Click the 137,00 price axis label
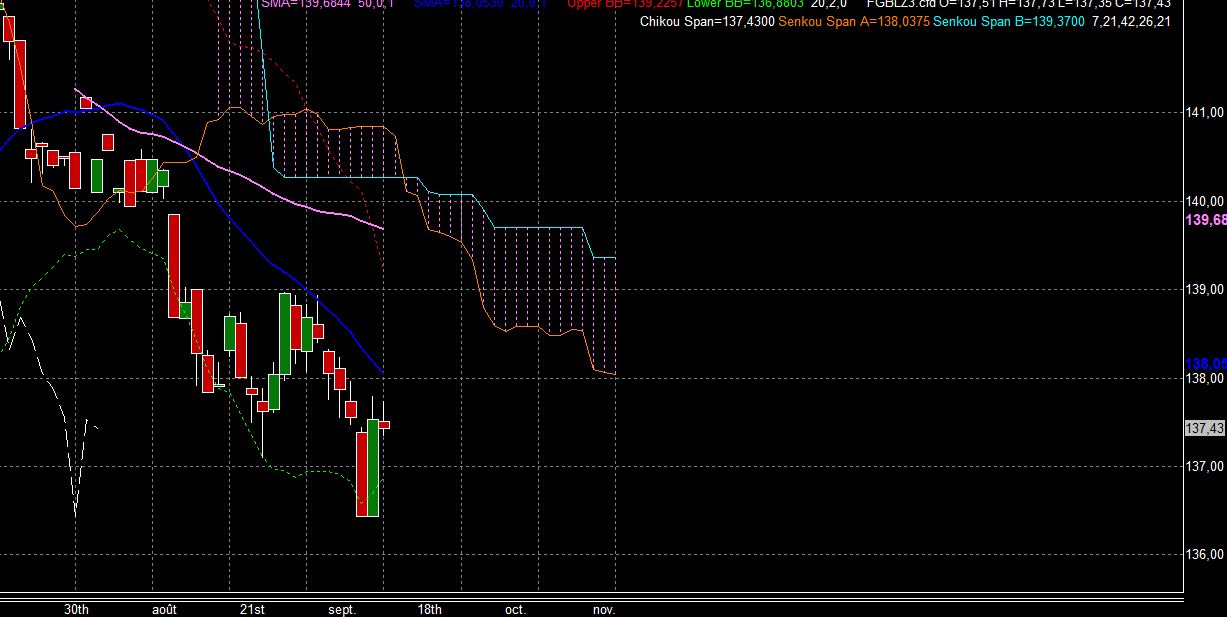The width and height of the screenshot is (1227, 617). coord(1205,466)
